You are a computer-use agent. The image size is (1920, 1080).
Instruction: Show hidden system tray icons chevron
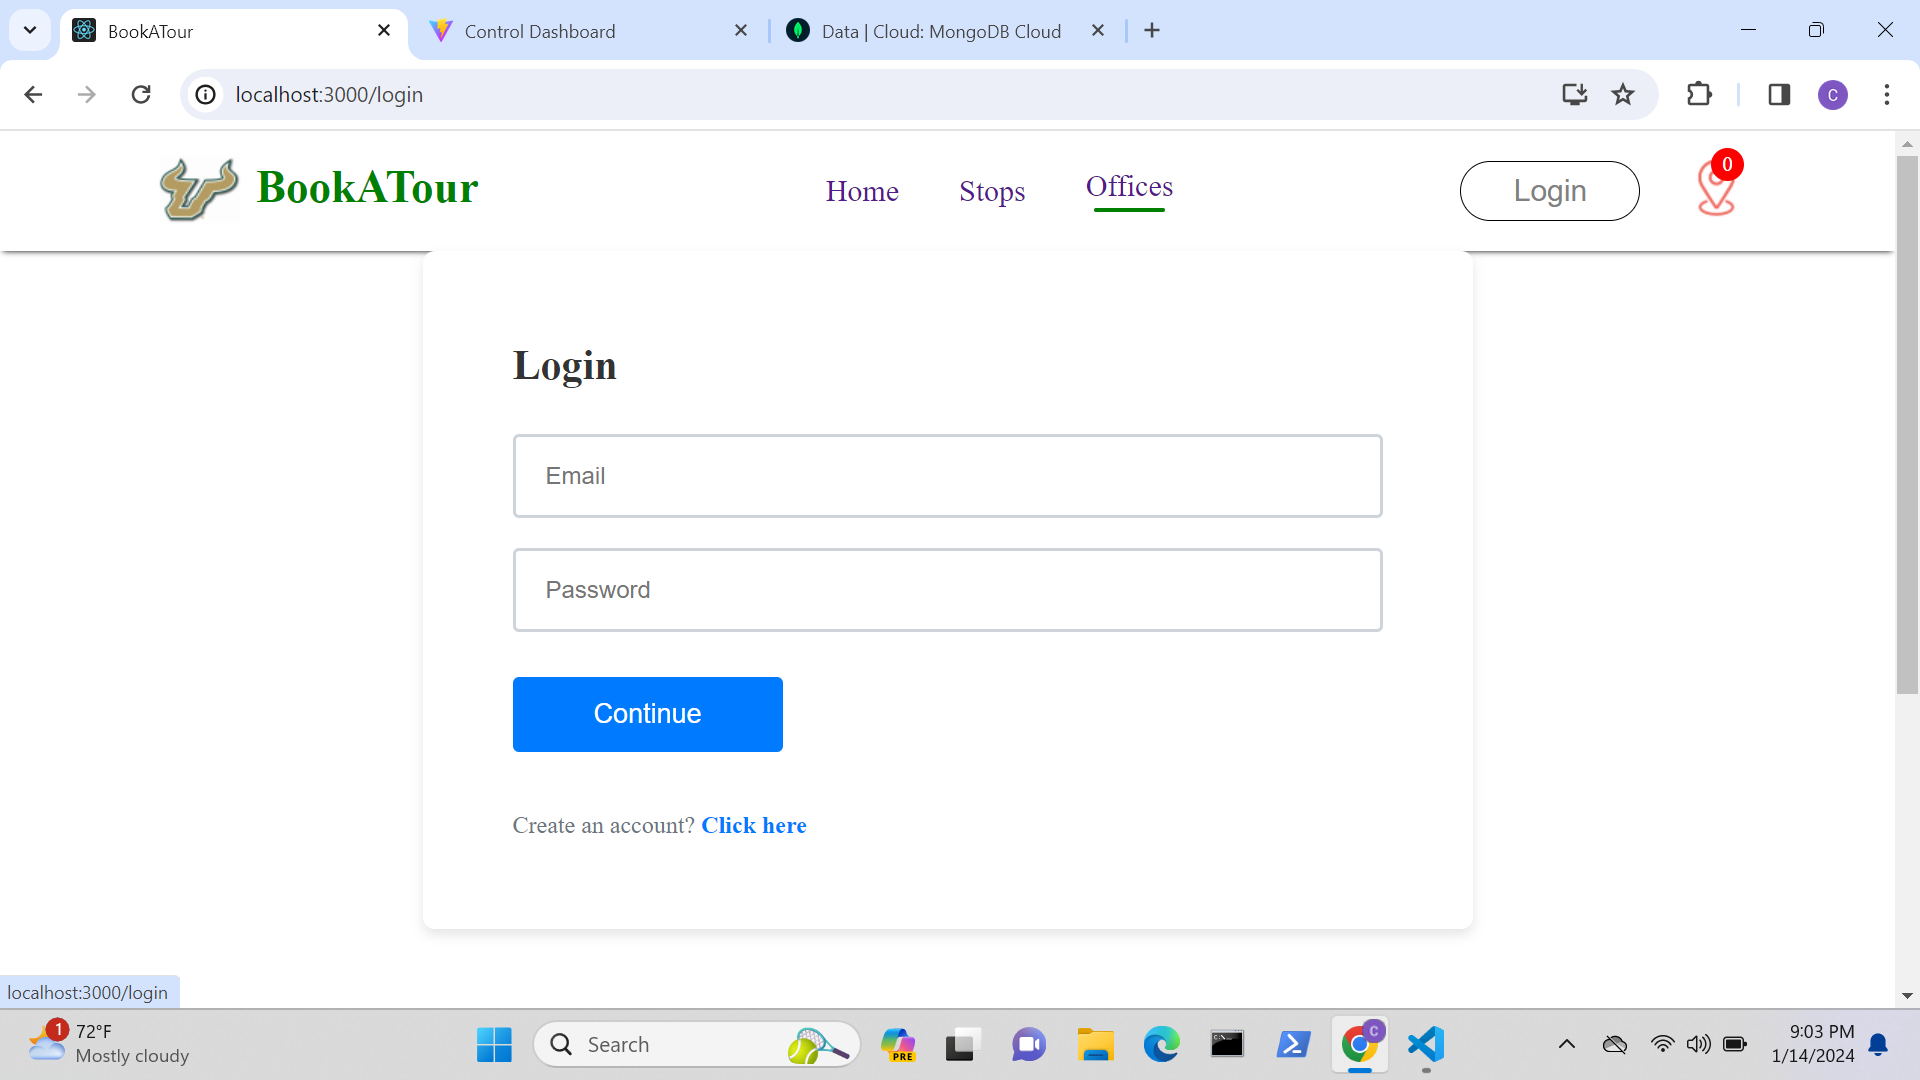point(1566,1045)
